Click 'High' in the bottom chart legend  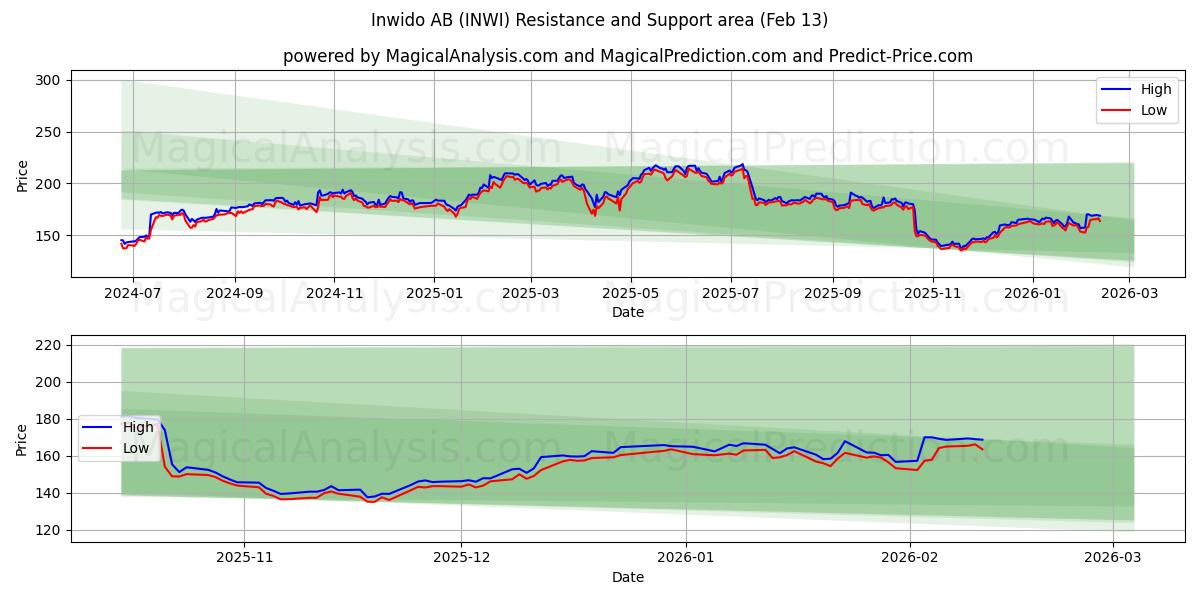[138, 427]
